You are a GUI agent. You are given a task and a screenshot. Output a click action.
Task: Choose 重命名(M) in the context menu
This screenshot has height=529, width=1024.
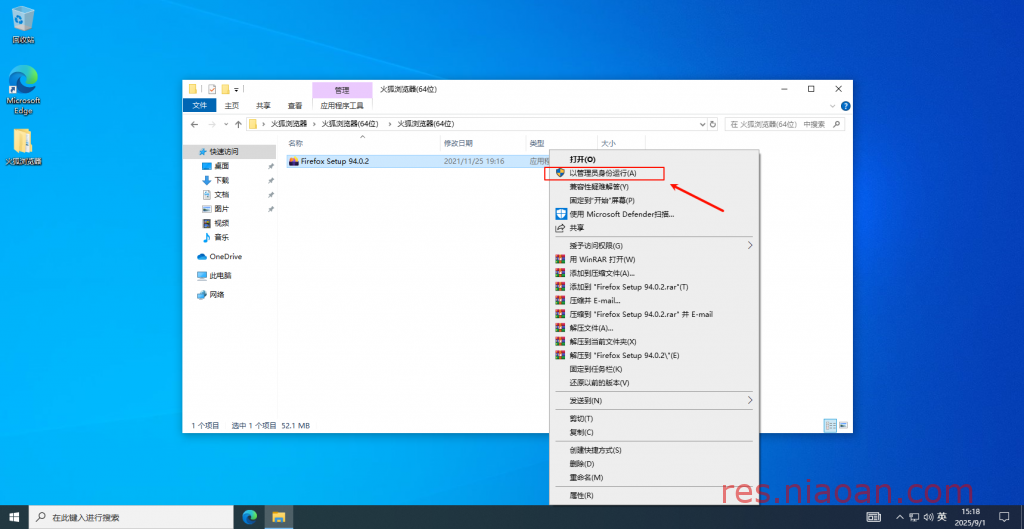pos(654,477)
